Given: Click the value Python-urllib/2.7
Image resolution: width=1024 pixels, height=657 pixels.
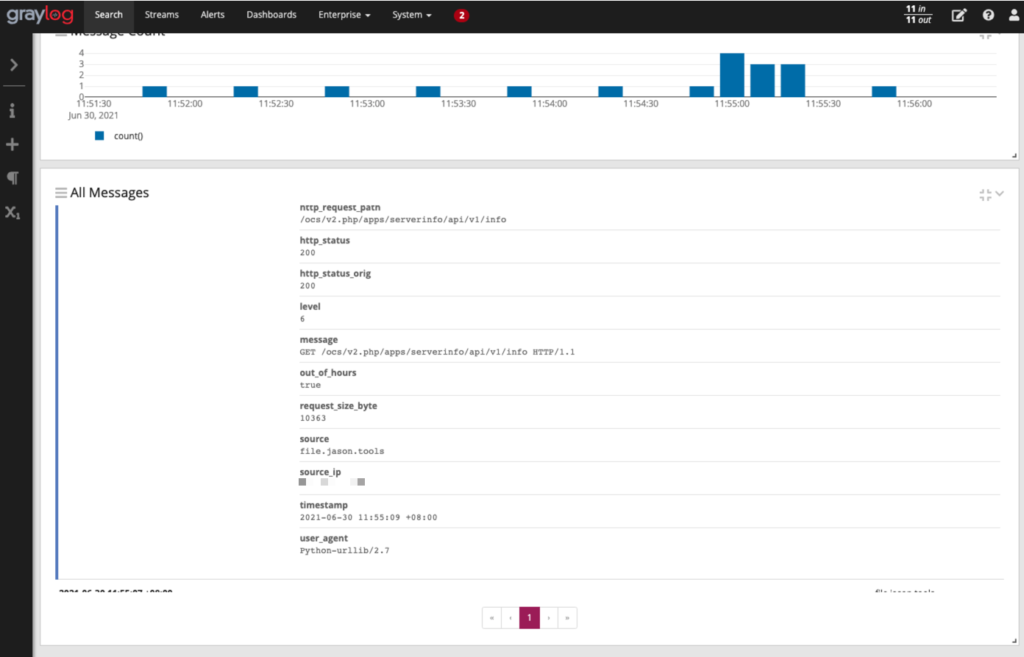Looking at the screenshot, I should pos(344,551).
